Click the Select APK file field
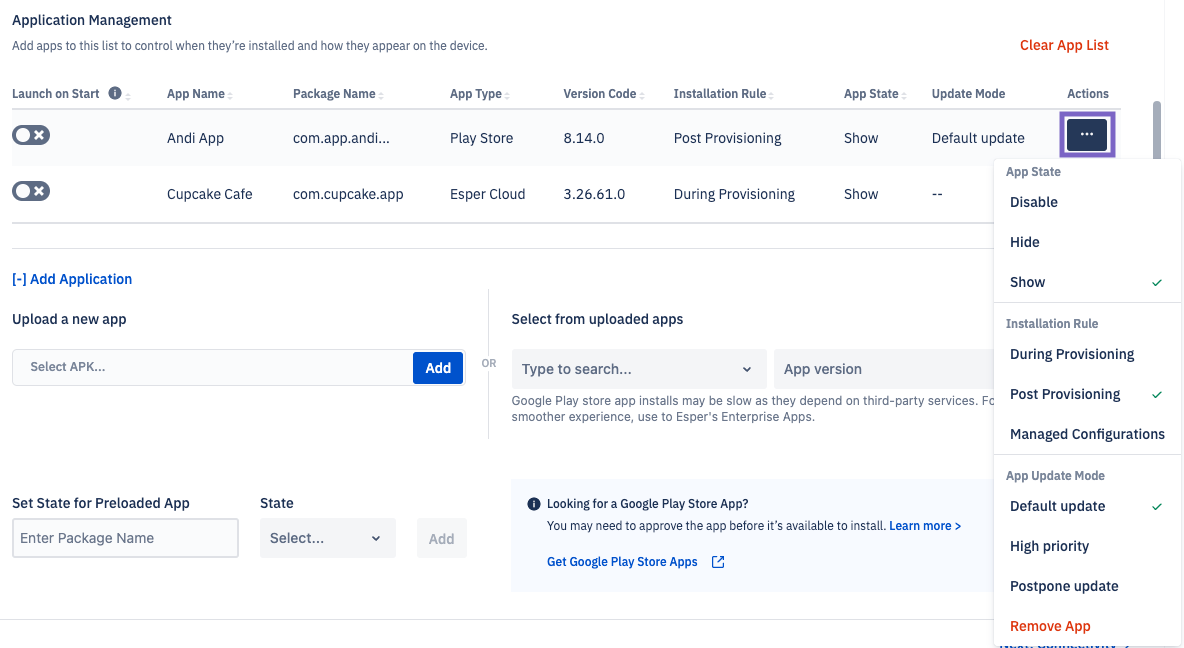The image size is (1184, 648). [212, 367]
